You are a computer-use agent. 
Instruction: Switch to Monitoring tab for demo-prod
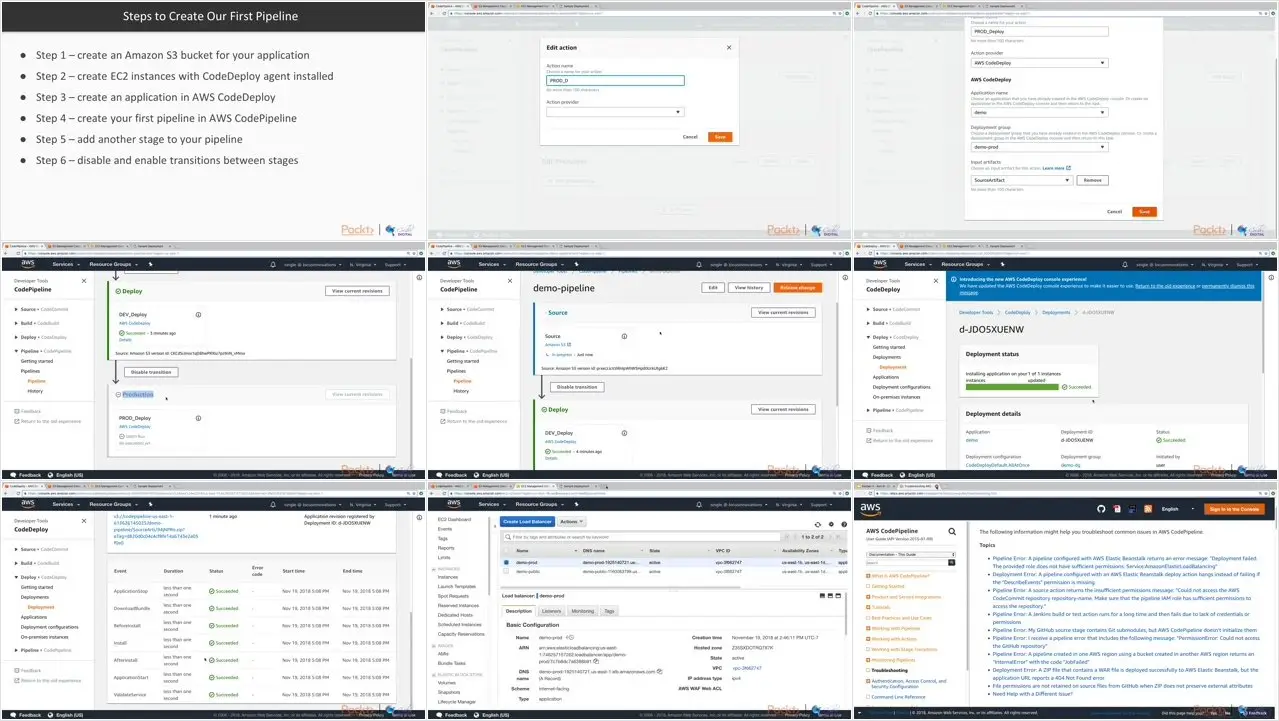click(x=582, y=610)
